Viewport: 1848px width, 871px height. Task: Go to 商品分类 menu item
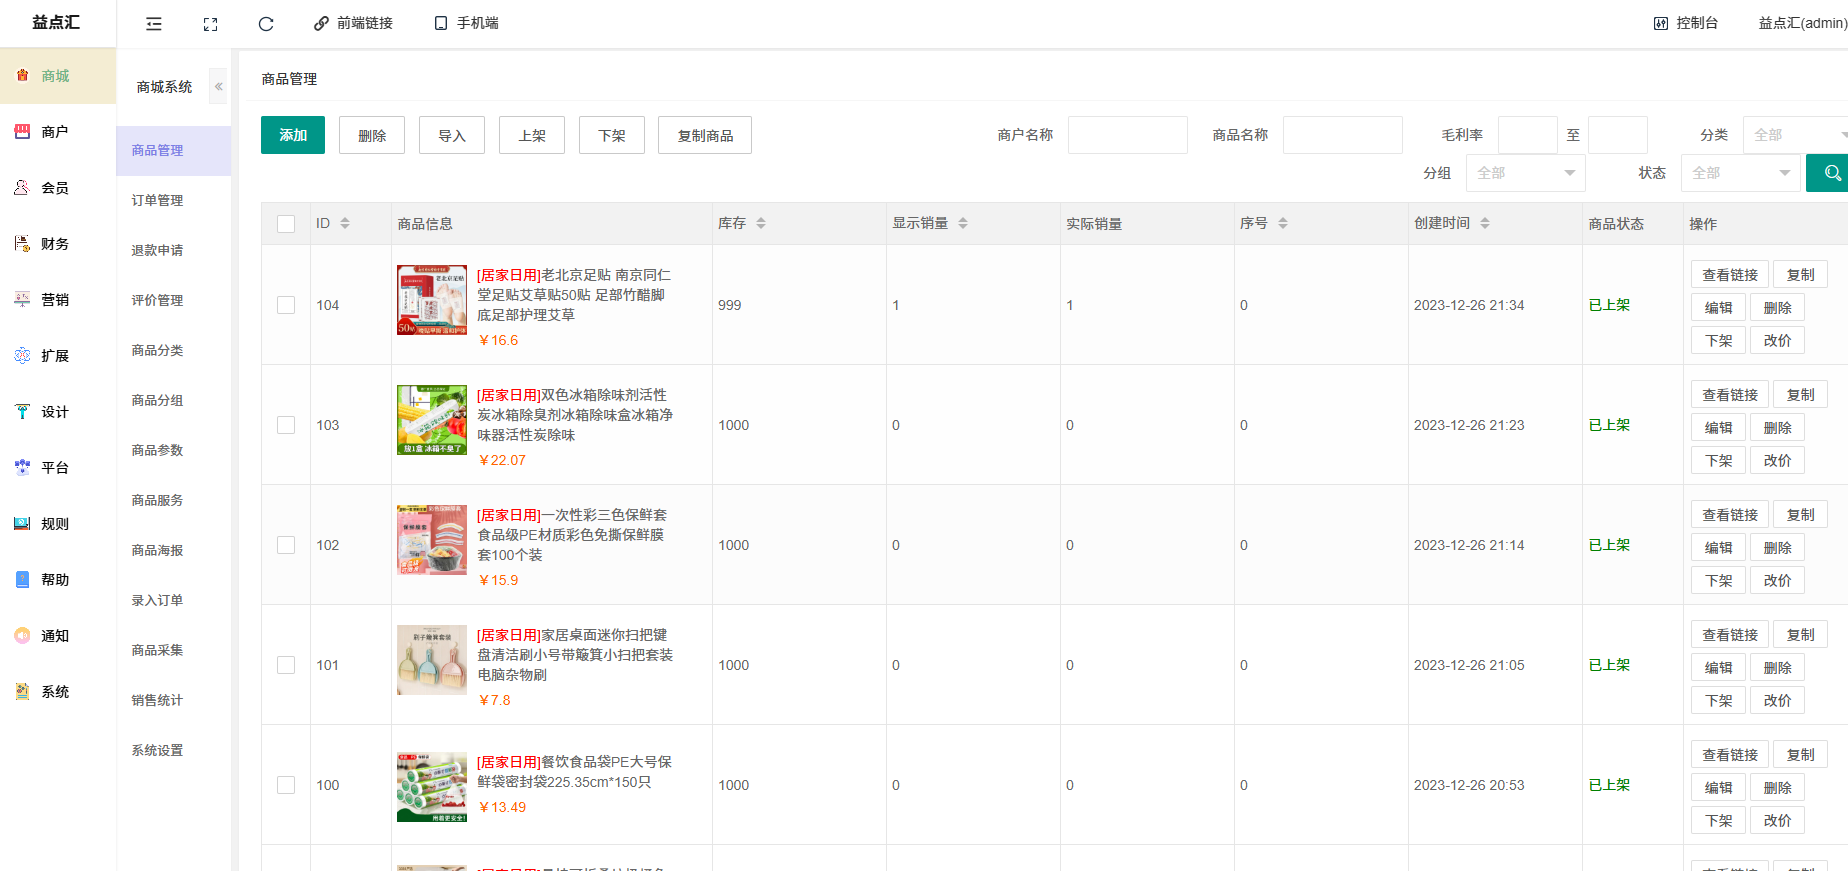click(157, 350)
